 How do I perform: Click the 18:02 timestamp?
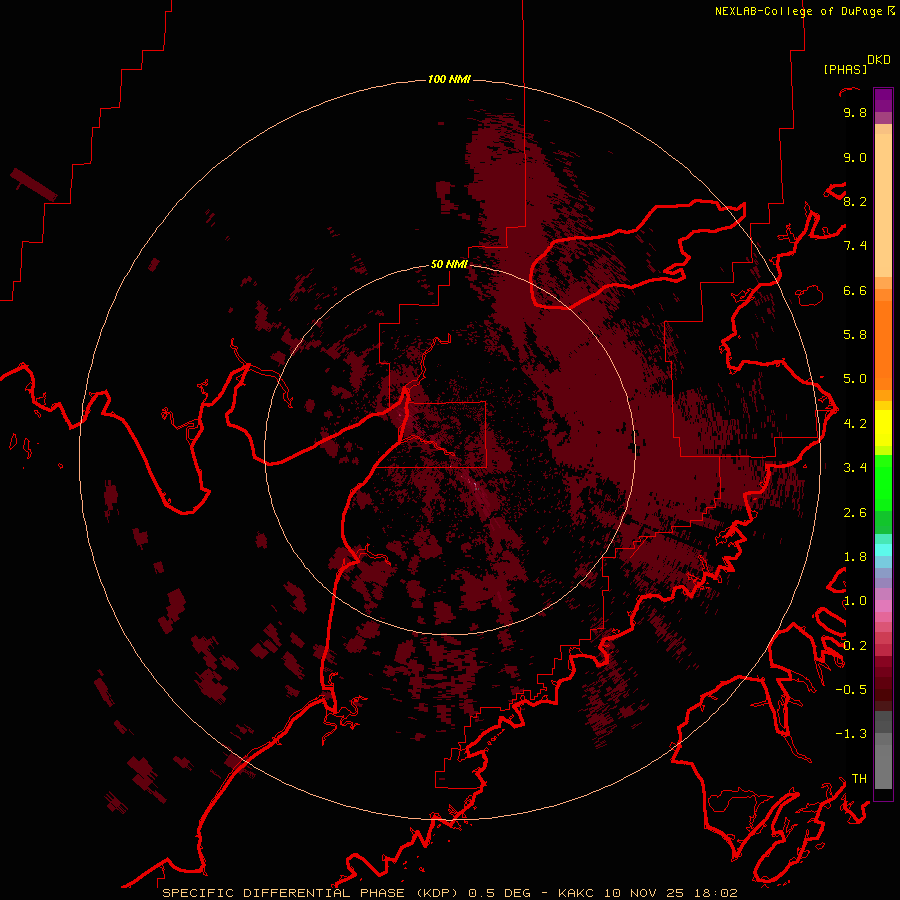[x=717, y=893]
